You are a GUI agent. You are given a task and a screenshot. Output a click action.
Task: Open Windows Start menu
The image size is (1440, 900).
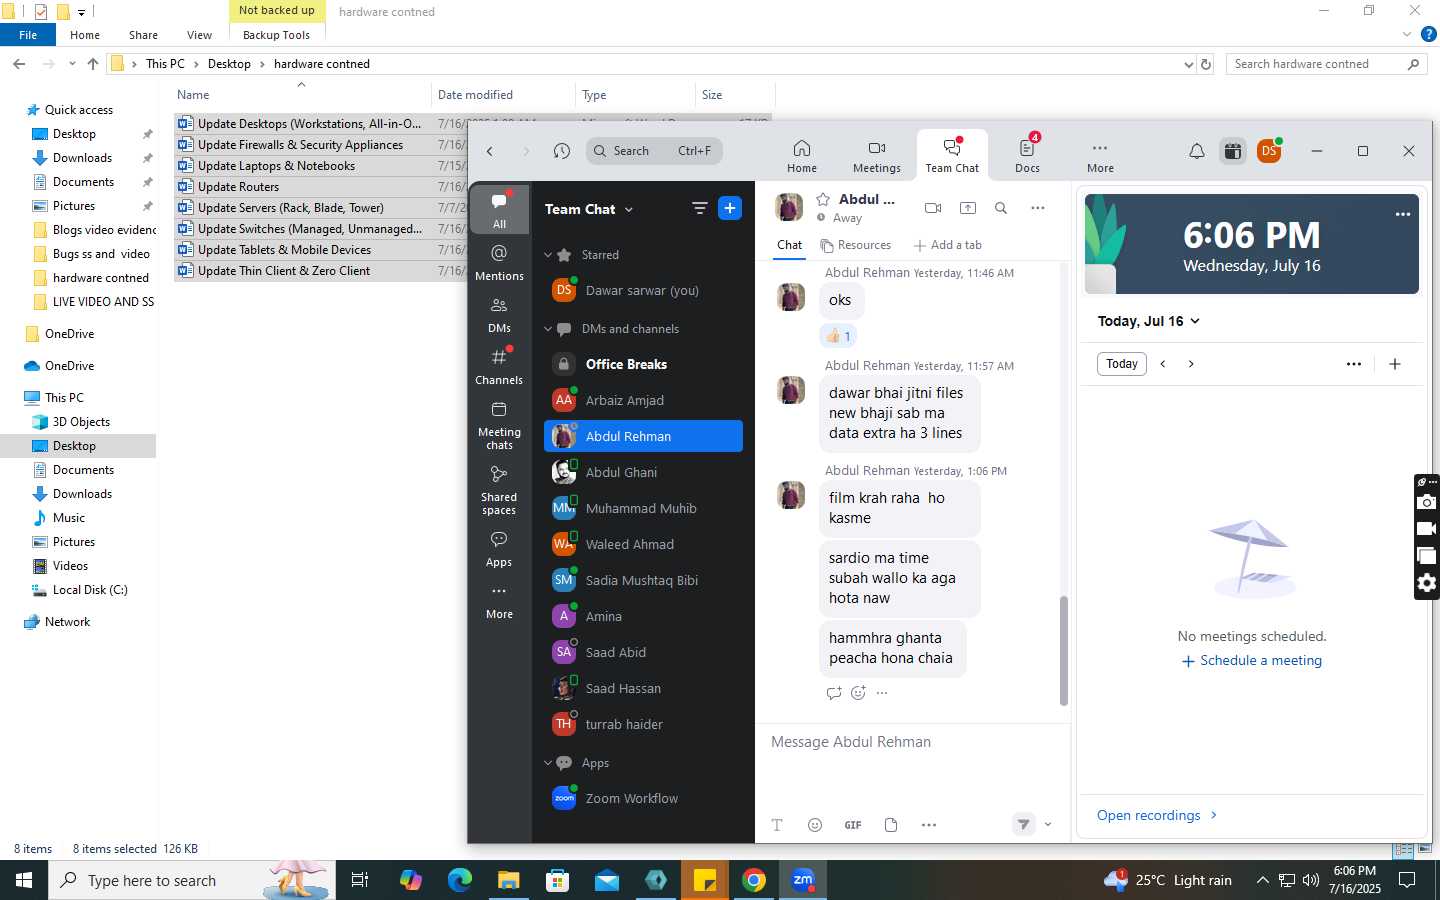(x=24, y=881)
